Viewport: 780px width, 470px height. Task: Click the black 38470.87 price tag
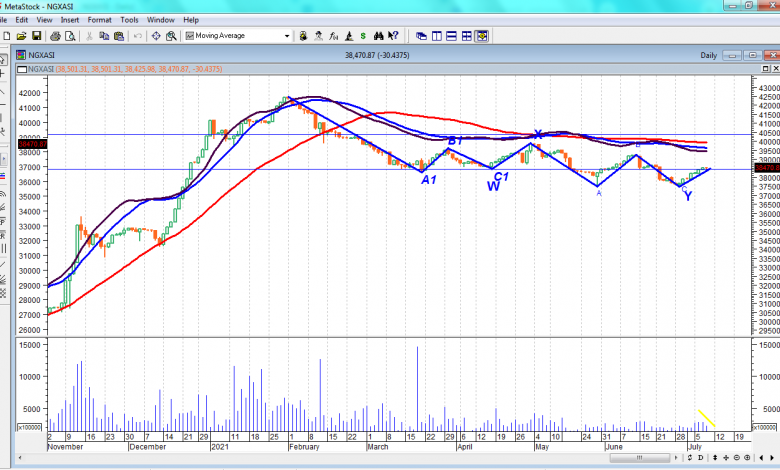[33, 144]
